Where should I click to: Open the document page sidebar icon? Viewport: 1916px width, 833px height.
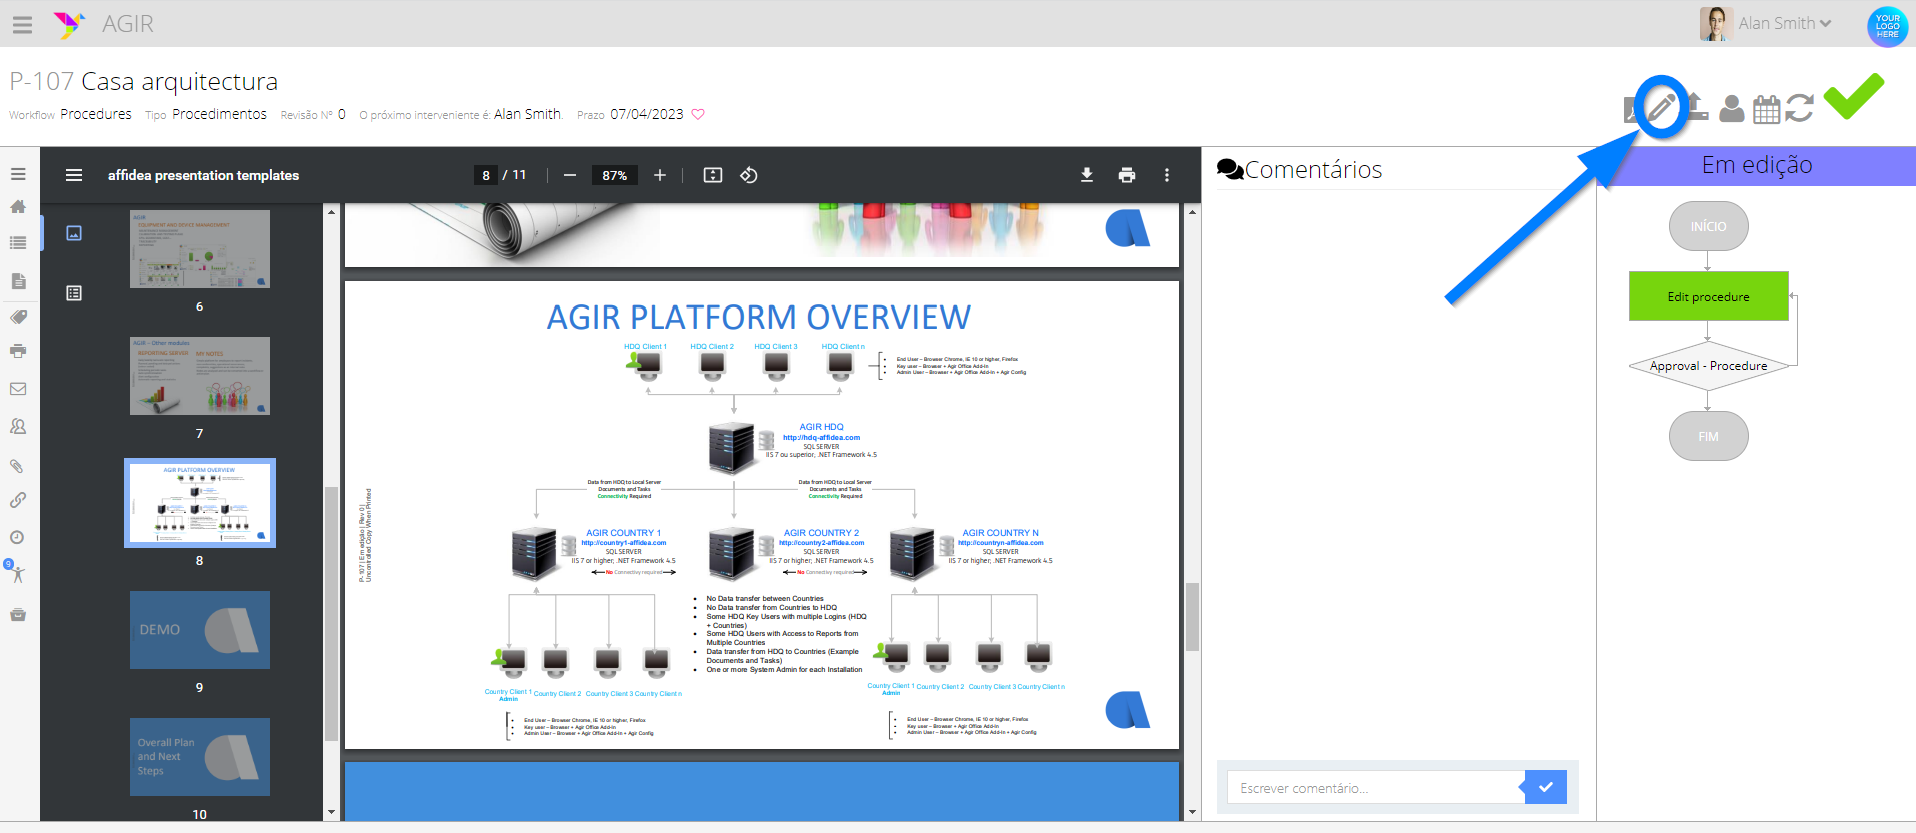pos(18,281)
